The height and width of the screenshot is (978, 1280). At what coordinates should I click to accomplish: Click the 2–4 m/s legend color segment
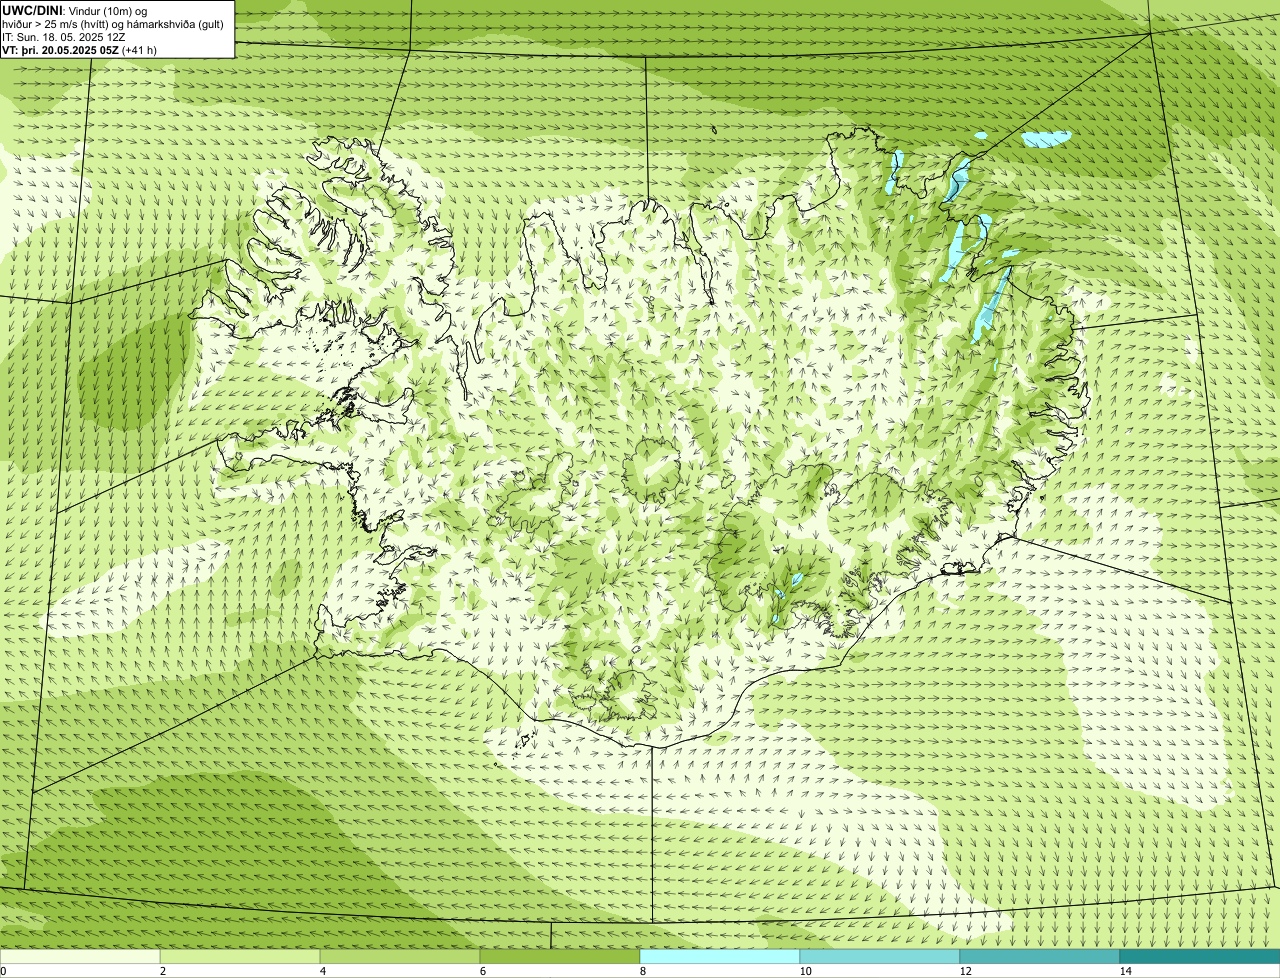tap(240, 956)
